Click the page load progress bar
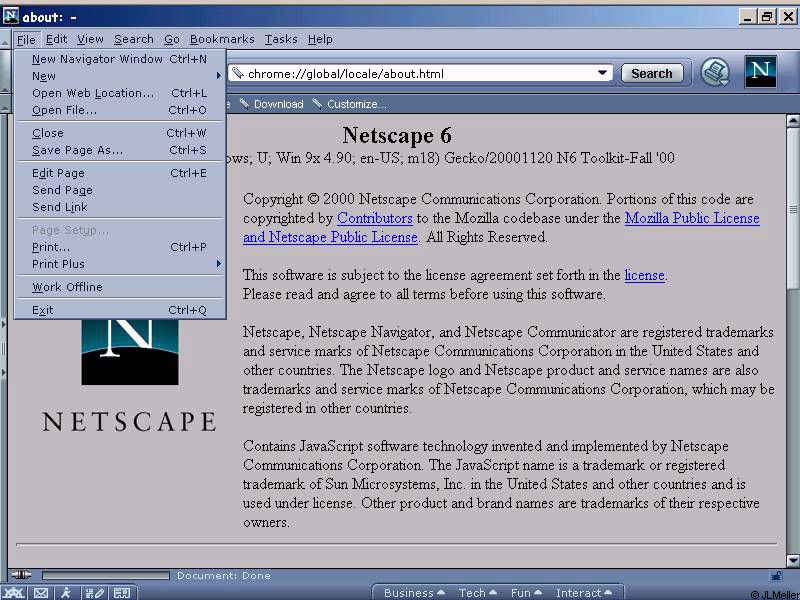Image resolution: width=800 pixels, height=600 pixels. point(106,576)
